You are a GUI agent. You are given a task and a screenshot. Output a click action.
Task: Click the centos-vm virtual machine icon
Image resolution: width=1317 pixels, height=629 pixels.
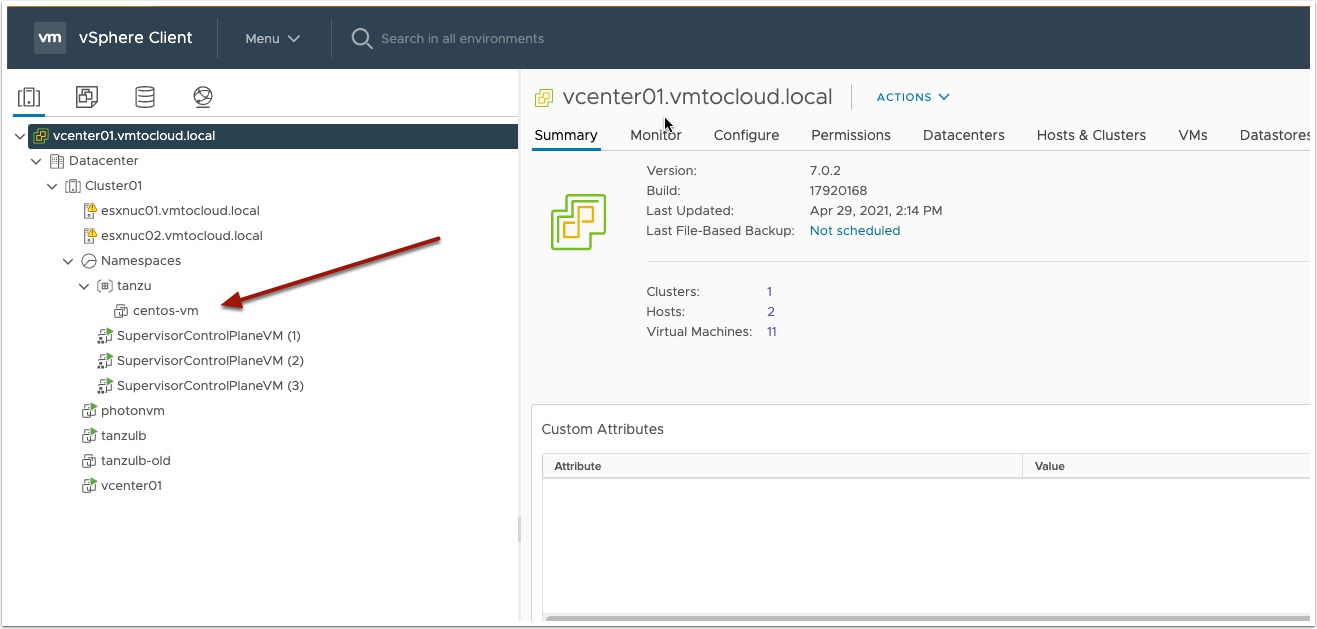[x=121, y=311]
